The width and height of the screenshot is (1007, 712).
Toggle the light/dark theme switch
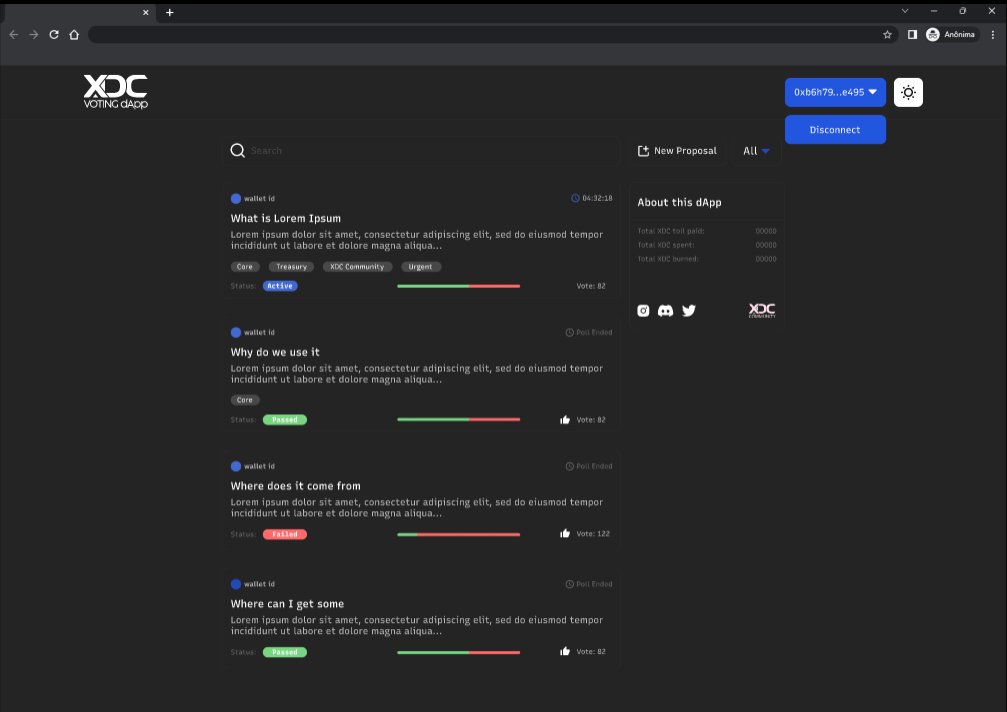(x=908, y=91)
